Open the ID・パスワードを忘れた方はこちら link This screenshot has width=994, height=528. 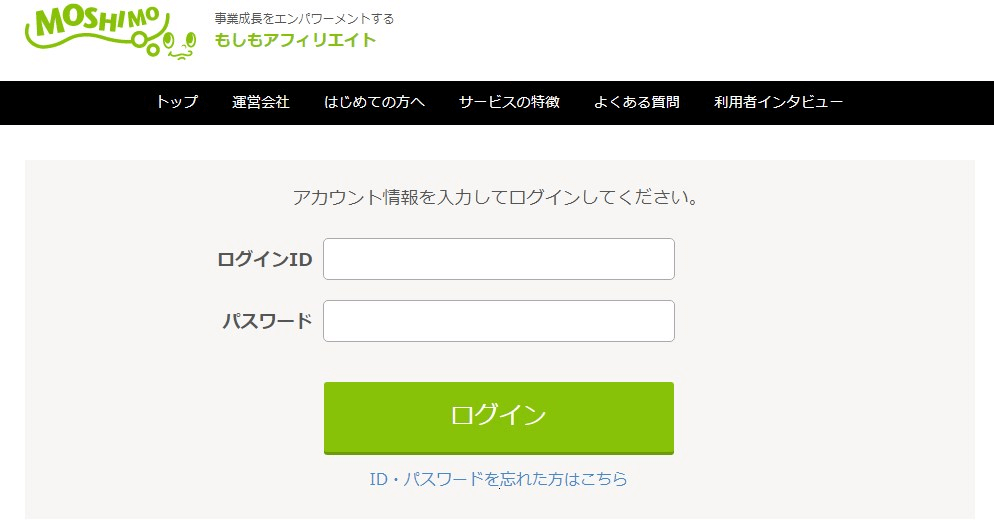(498, 479)
